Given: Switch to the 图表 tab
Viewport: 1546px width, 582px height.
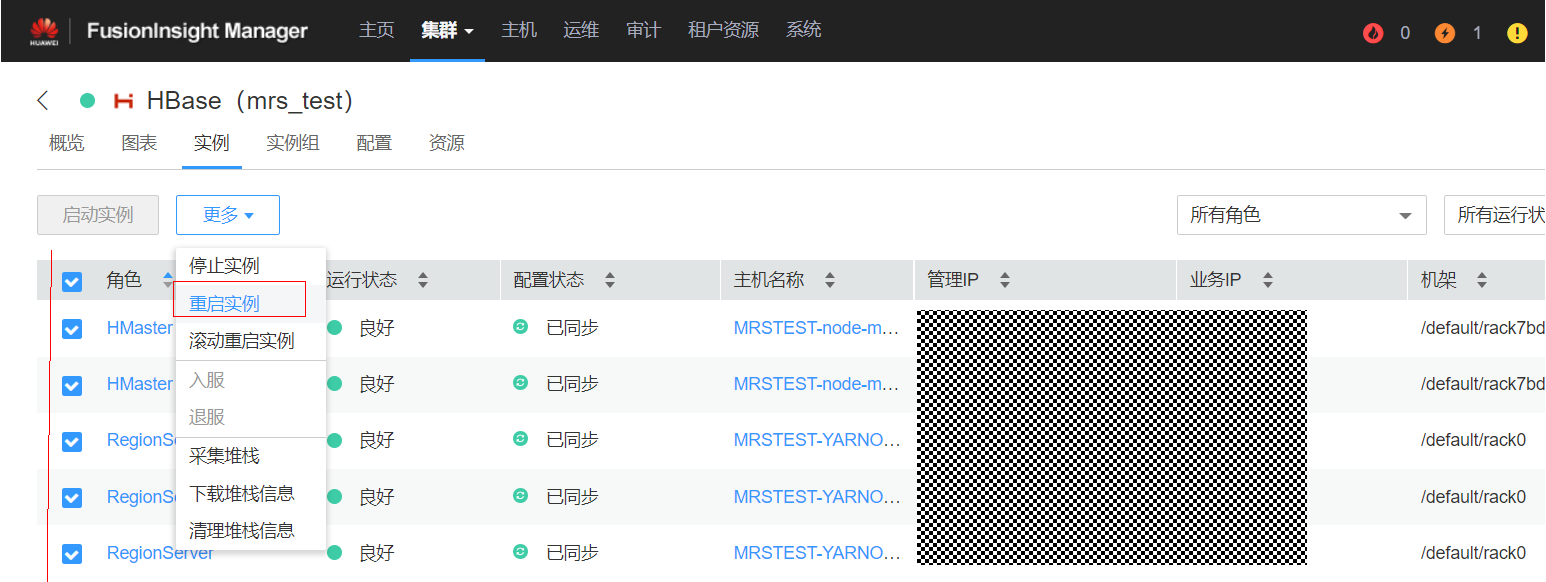Looking at the screenshot, I should pos(139,143).
